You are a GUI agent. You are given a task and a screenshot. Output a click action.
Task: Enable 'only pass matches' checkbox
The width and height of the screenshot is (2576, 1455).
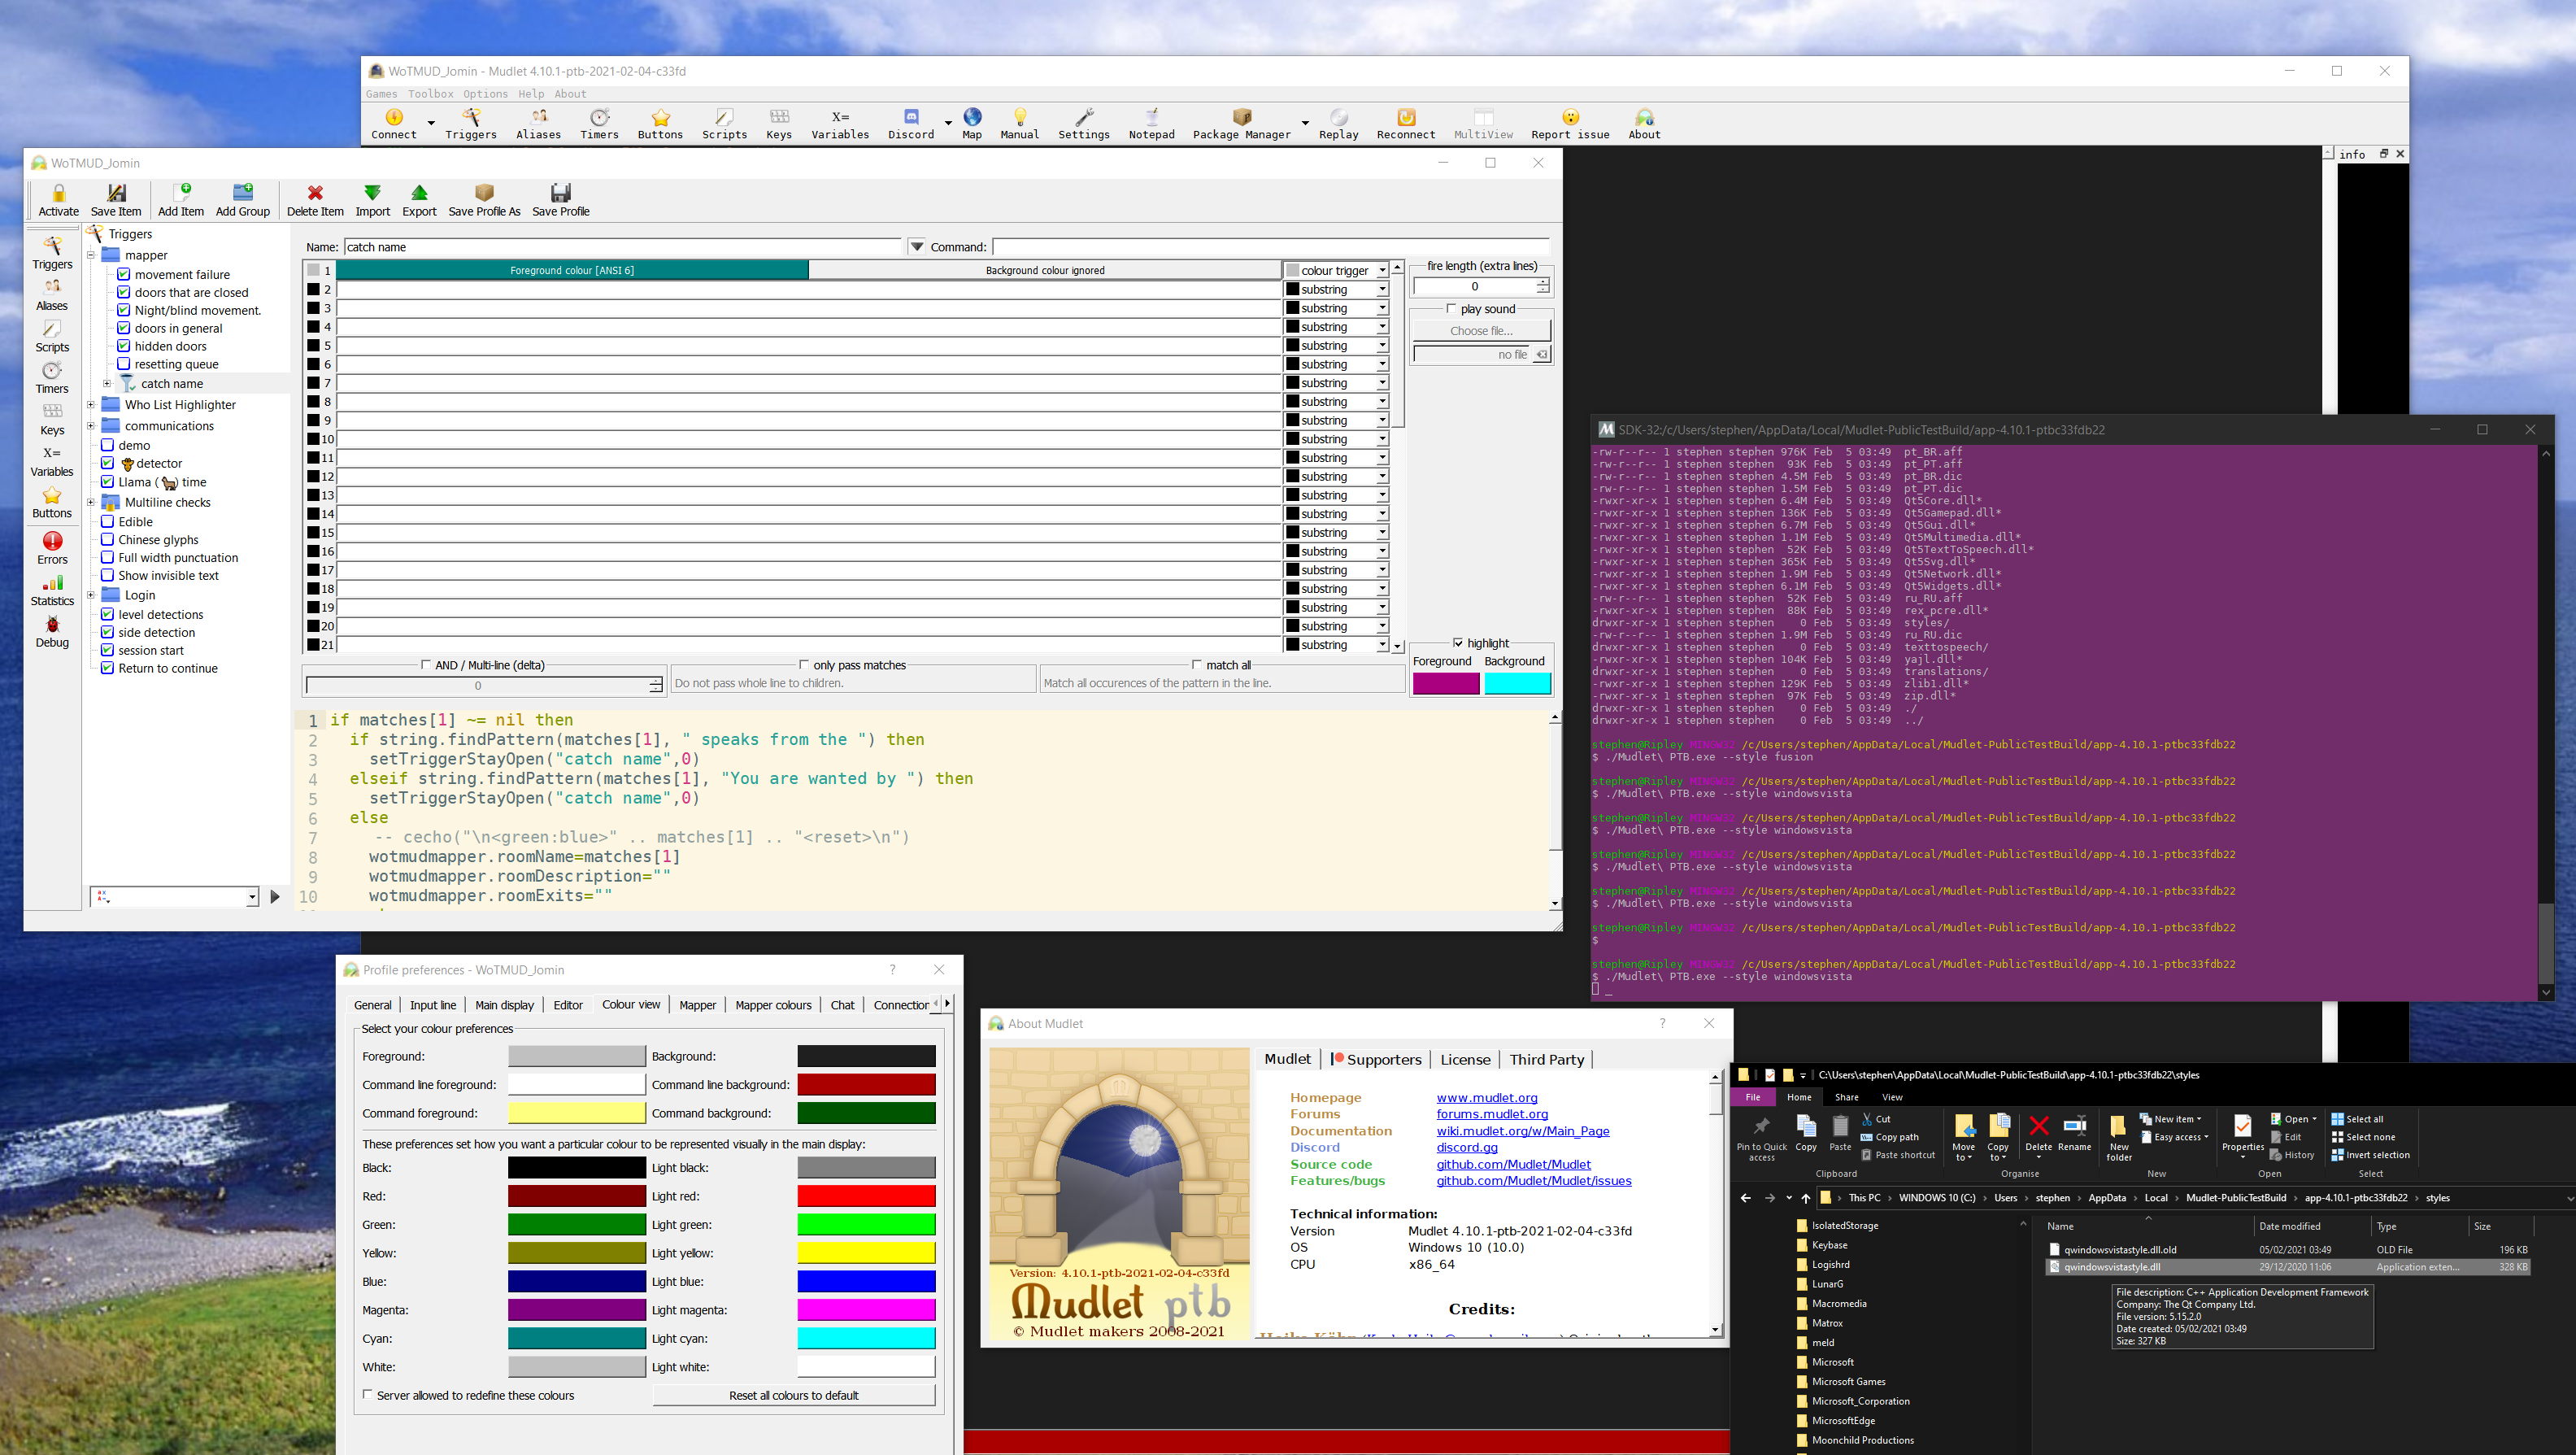(804, 665)
